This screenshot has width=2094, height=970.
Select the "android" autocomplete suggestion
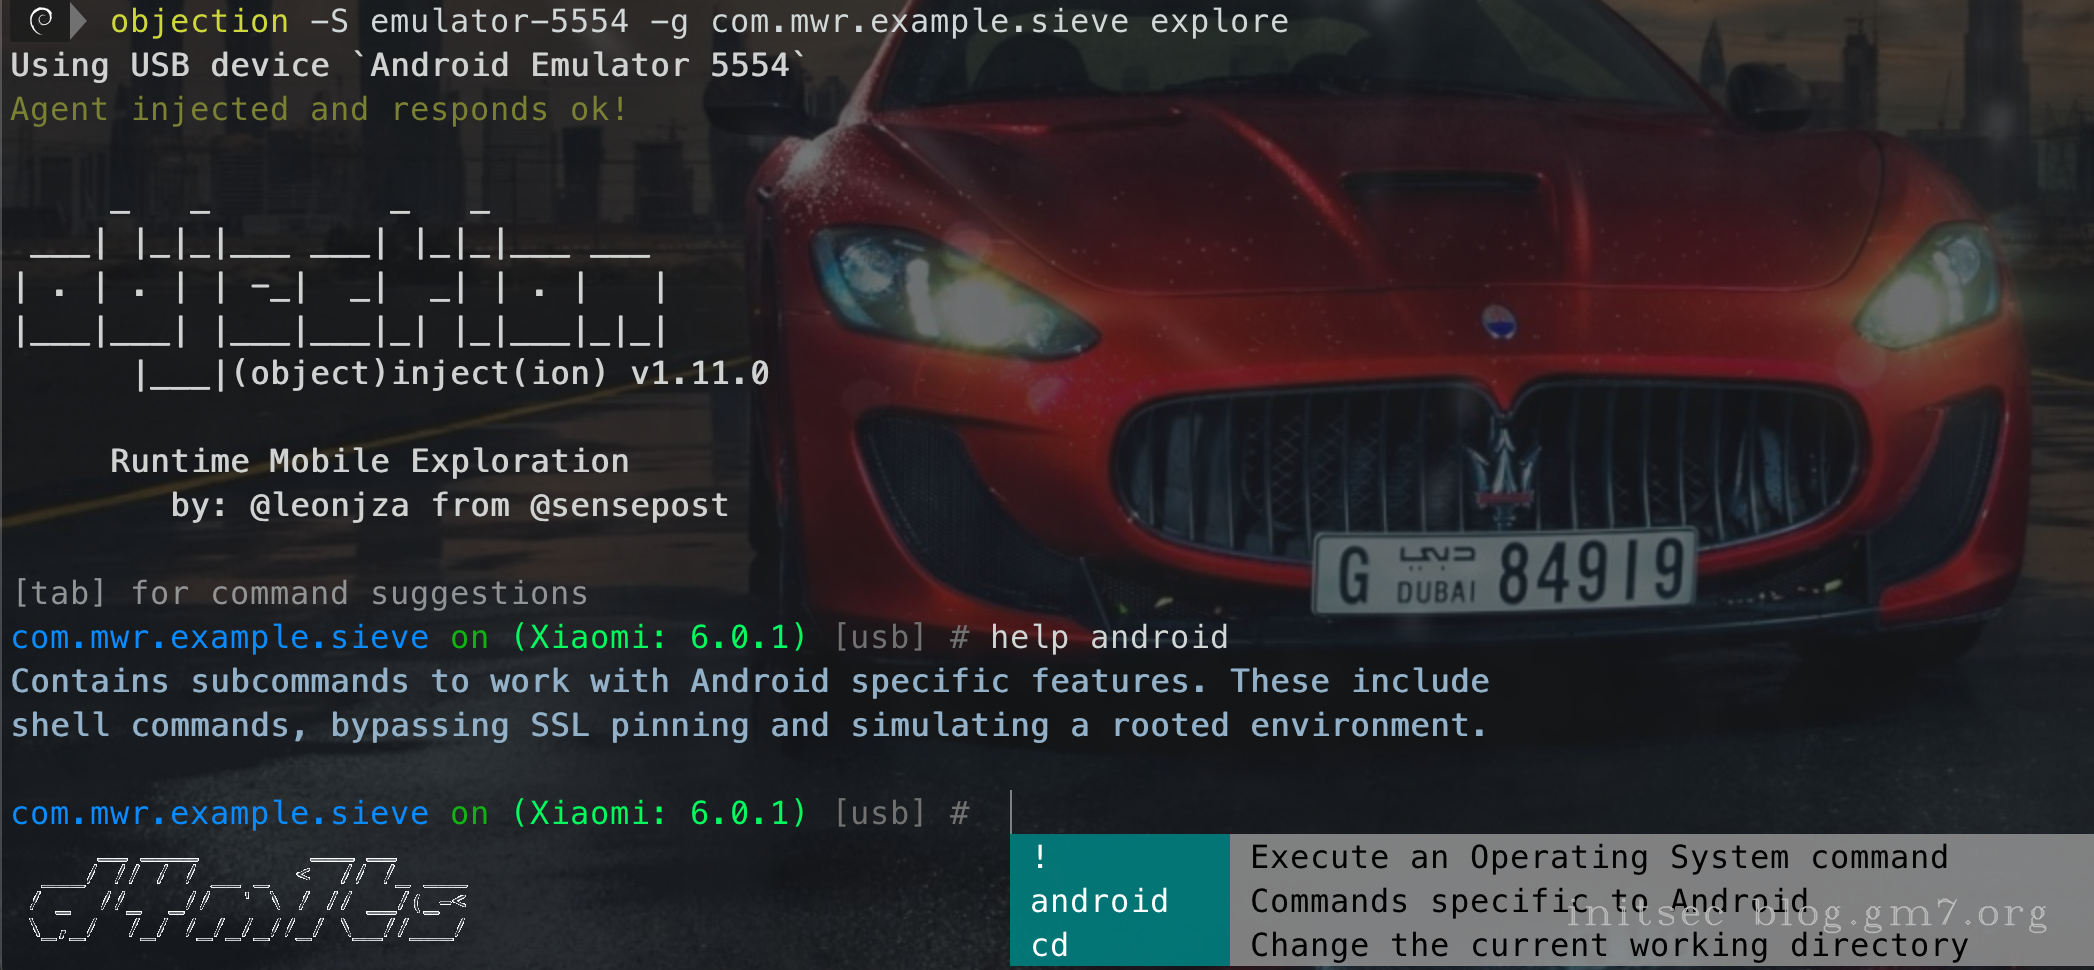(x=1099, y=901)
